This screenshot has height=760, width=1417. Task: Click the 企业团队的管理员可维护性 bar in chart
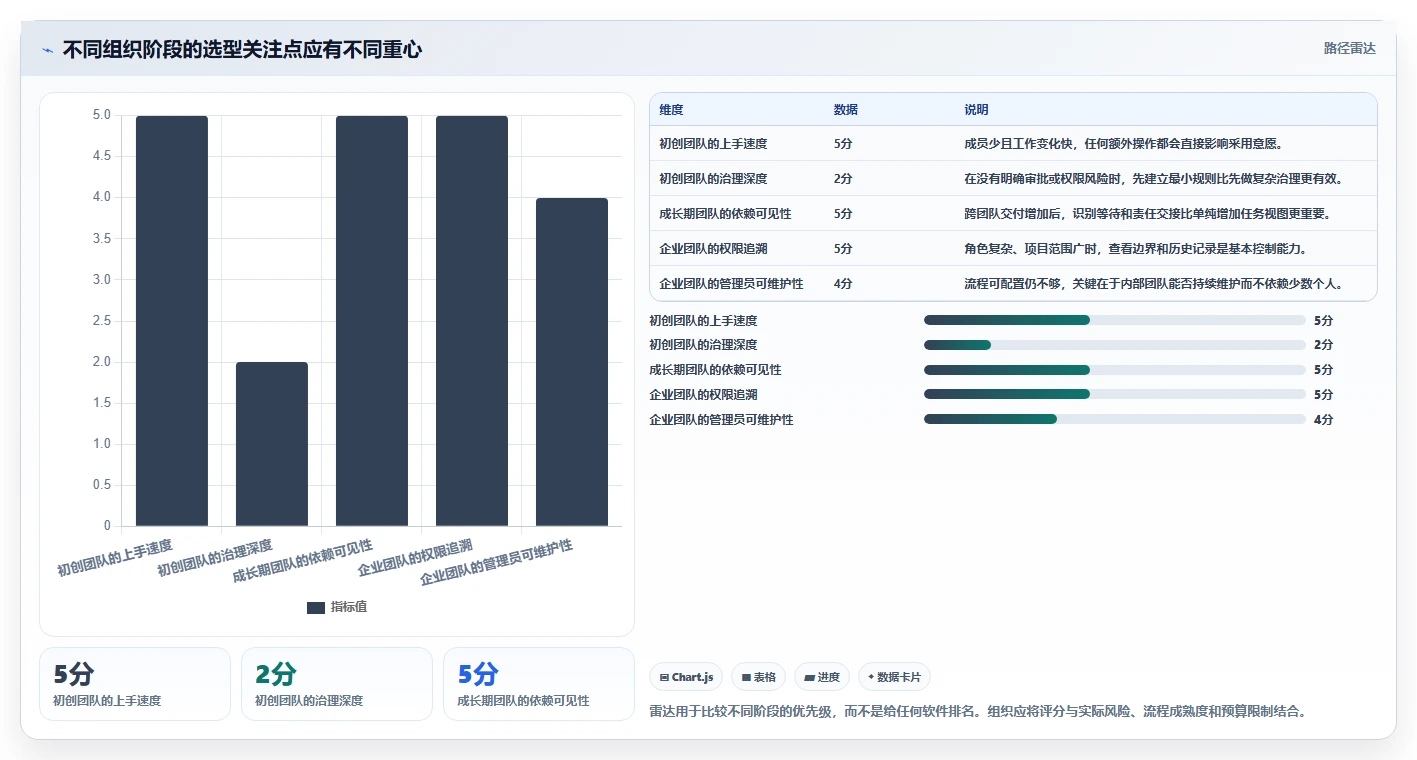pos(572,362)
